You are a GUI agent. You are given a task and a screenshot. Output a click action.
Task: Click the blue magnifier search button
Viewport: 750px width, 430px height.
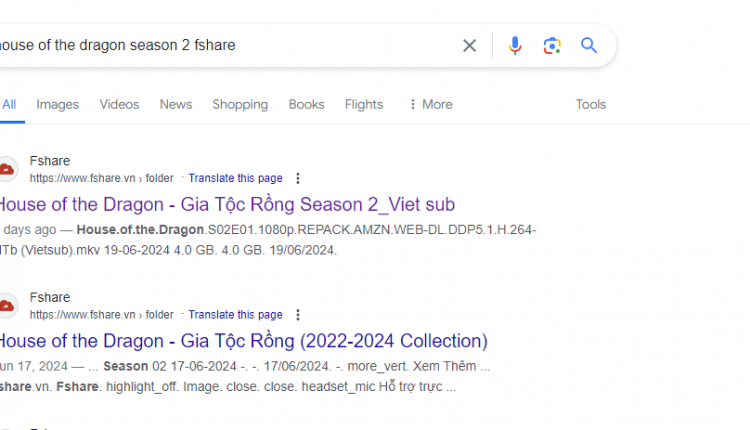589,45
